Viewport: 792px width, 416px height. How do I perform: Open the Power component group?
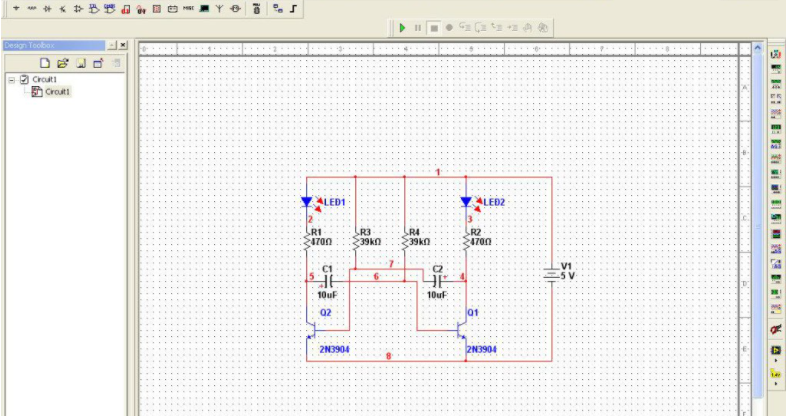173,9
